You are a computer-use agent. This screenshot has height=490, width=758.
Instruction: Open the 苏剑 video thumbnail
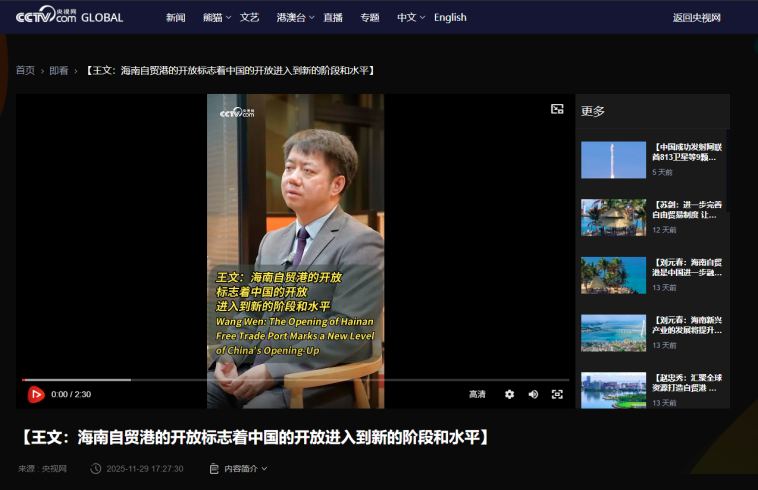click(x=613, y=217)
